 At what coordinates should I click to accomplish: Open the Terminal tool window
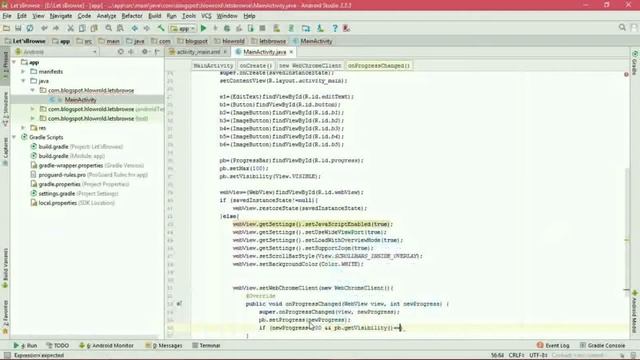pyautogui.click(x=207, y=345)
